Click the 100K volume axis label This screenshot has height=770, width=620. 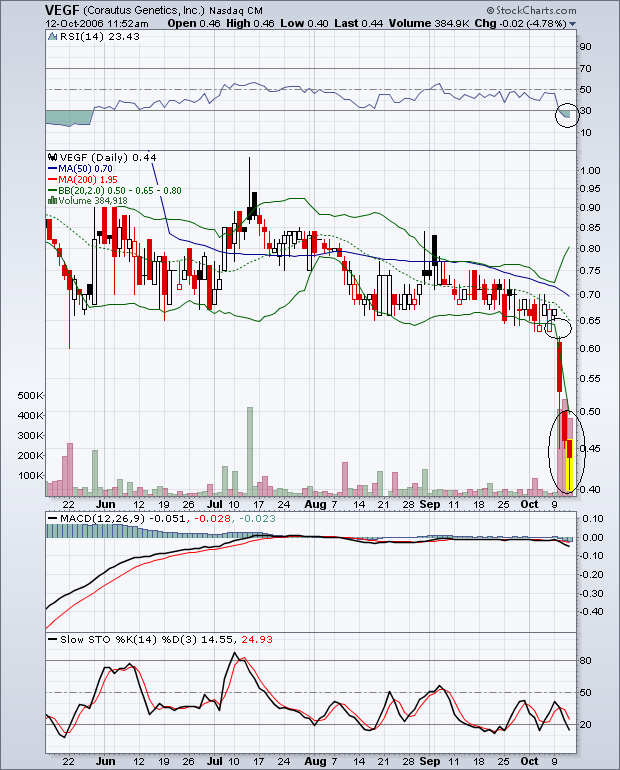click(30, 475)
